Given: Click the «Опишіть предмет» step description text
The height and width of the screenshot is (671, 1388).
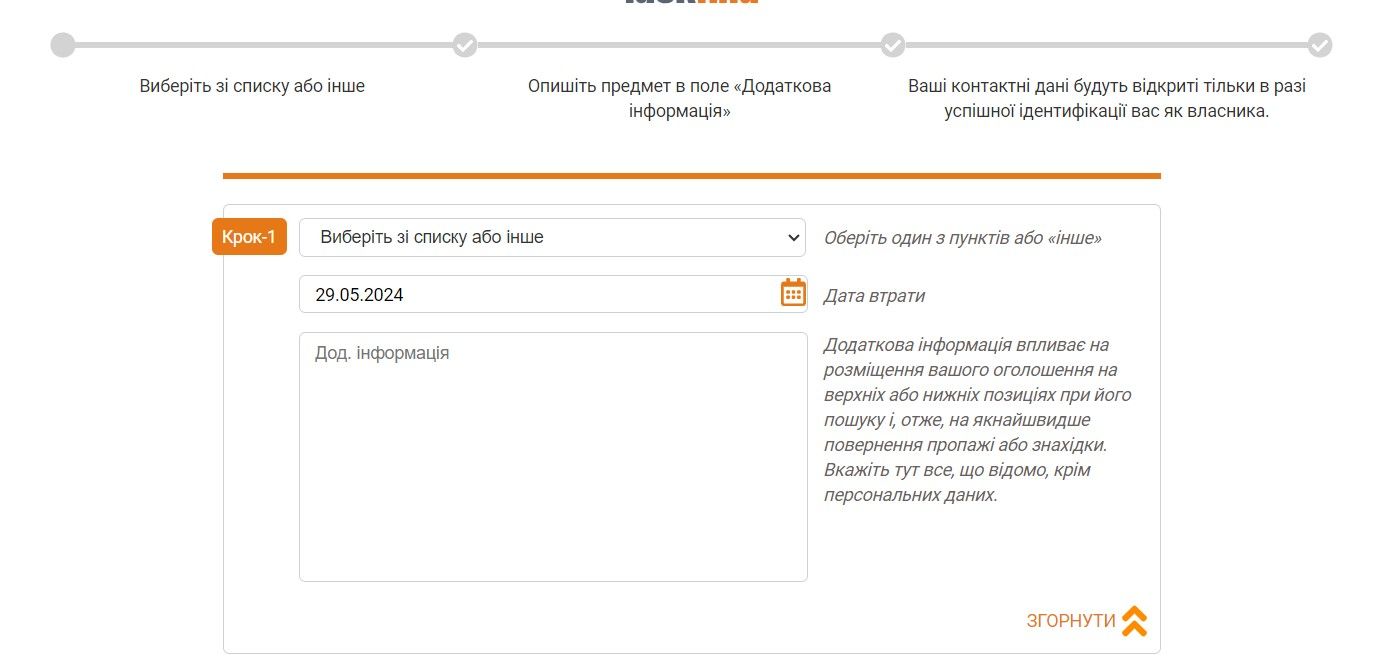Looking at the screenshot, I should 679,97.
